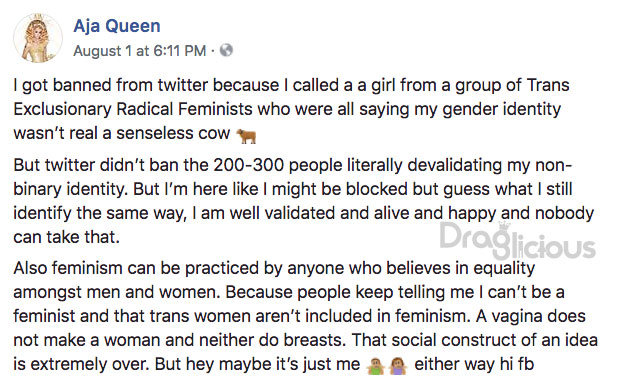Open the August 1 at 6:11 PM timestamp
Screen dimensions: 621x389
click(x=140, y=51)
